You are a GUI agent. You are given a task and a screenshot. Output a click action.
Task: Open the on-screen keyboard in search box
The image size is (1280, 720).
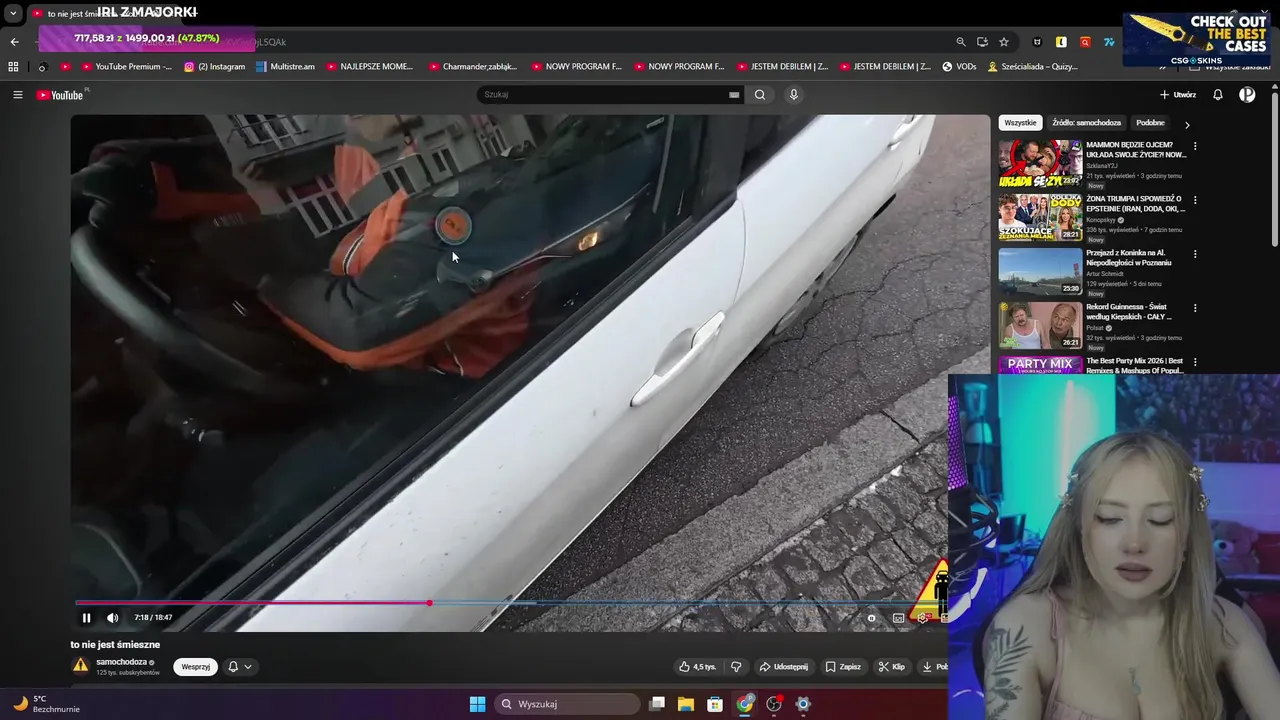pyautogui.click(x=734, y=95)
